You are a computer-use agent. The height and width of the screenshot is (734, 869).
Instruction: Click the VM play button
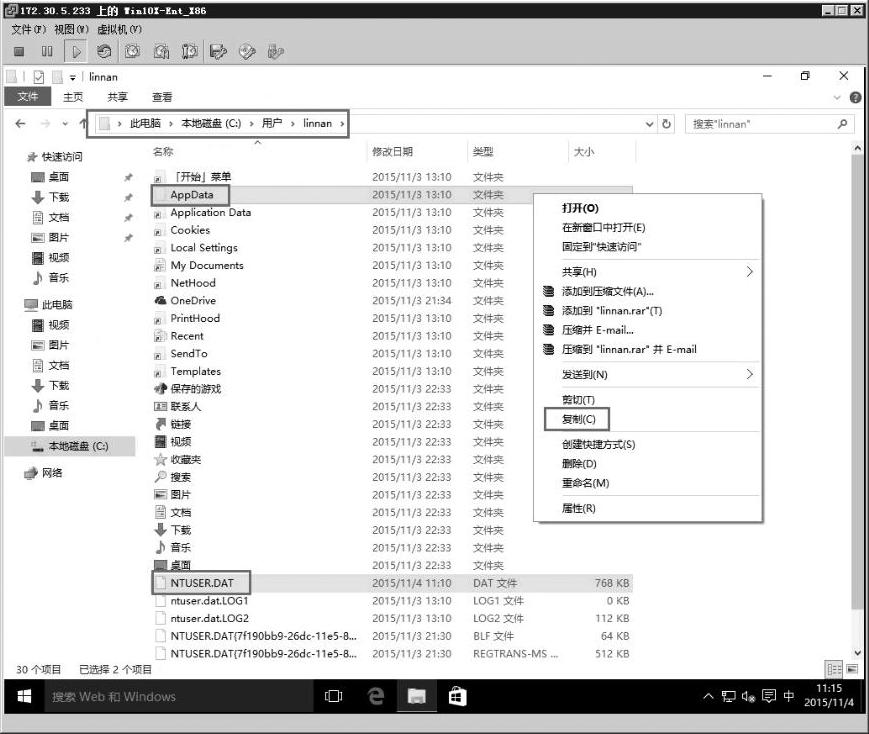click(76, 52)
